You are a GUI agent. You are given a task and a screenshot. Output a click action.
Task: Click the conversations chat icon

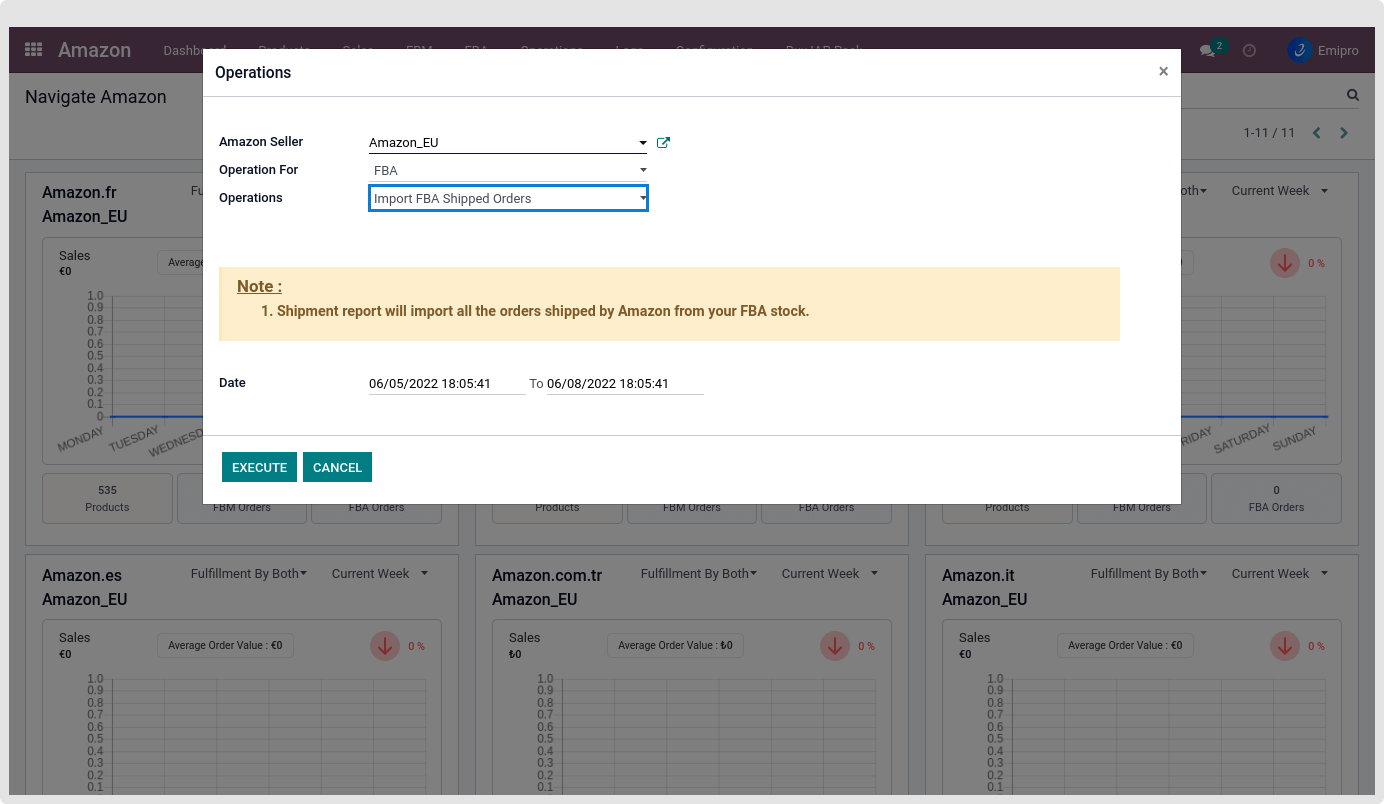click(x=1208, y=51)
